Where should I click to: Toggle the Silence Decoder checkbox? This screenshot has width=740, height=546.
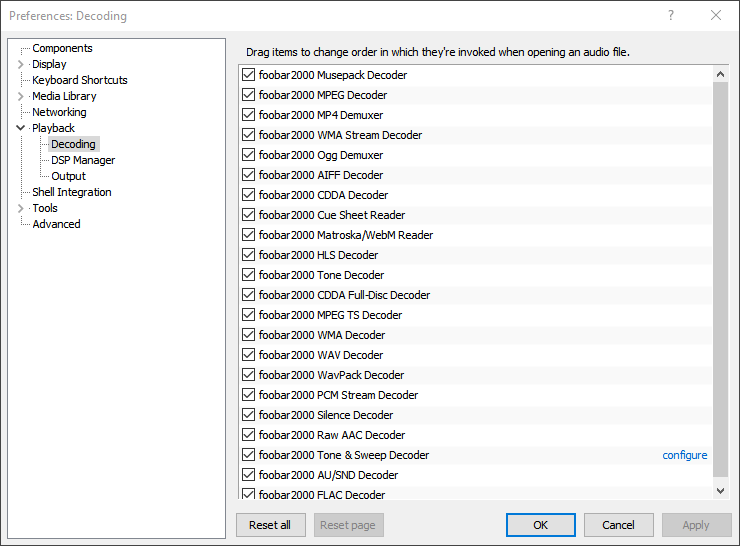(249, 415)
